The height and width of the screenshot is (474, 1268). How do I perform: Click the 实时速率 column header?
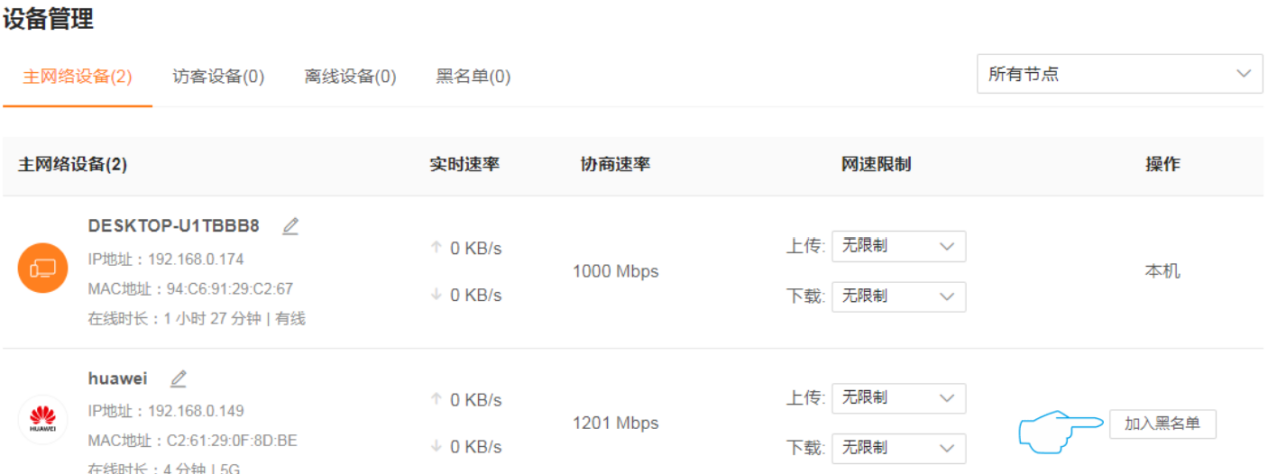tap(464, 165)
